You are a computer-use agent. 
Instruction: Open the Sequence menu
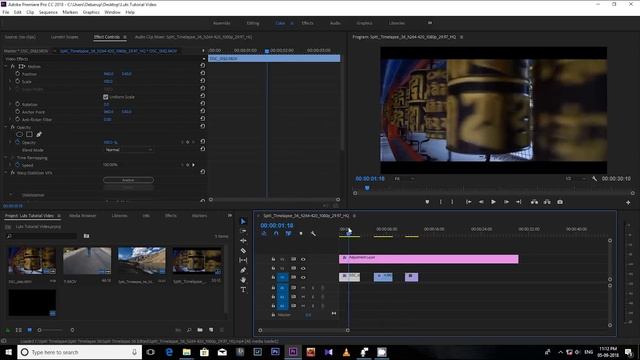pyautogui.click(x=48, y=12)
